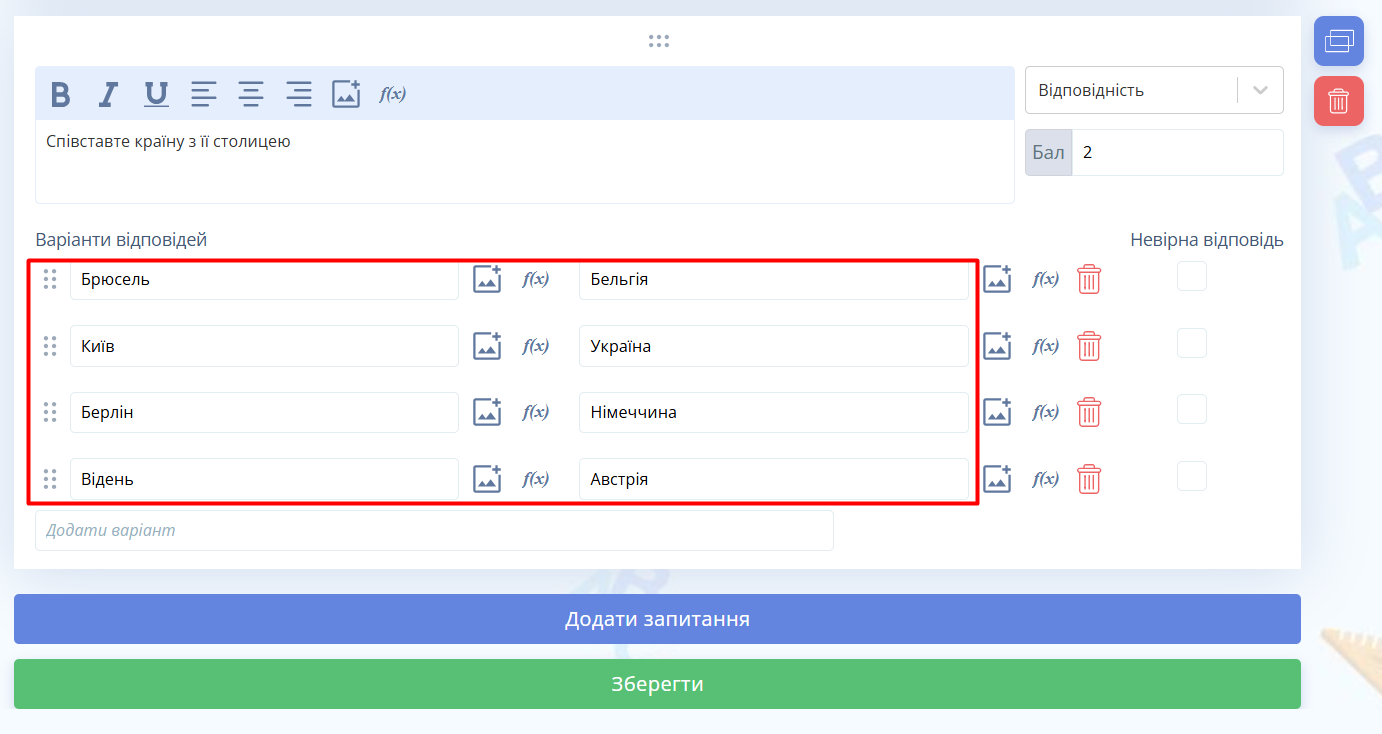1382x734 pixels.
Task: Insert formula via toolbar f(x) icon
Action: click(x=392, y=94)
